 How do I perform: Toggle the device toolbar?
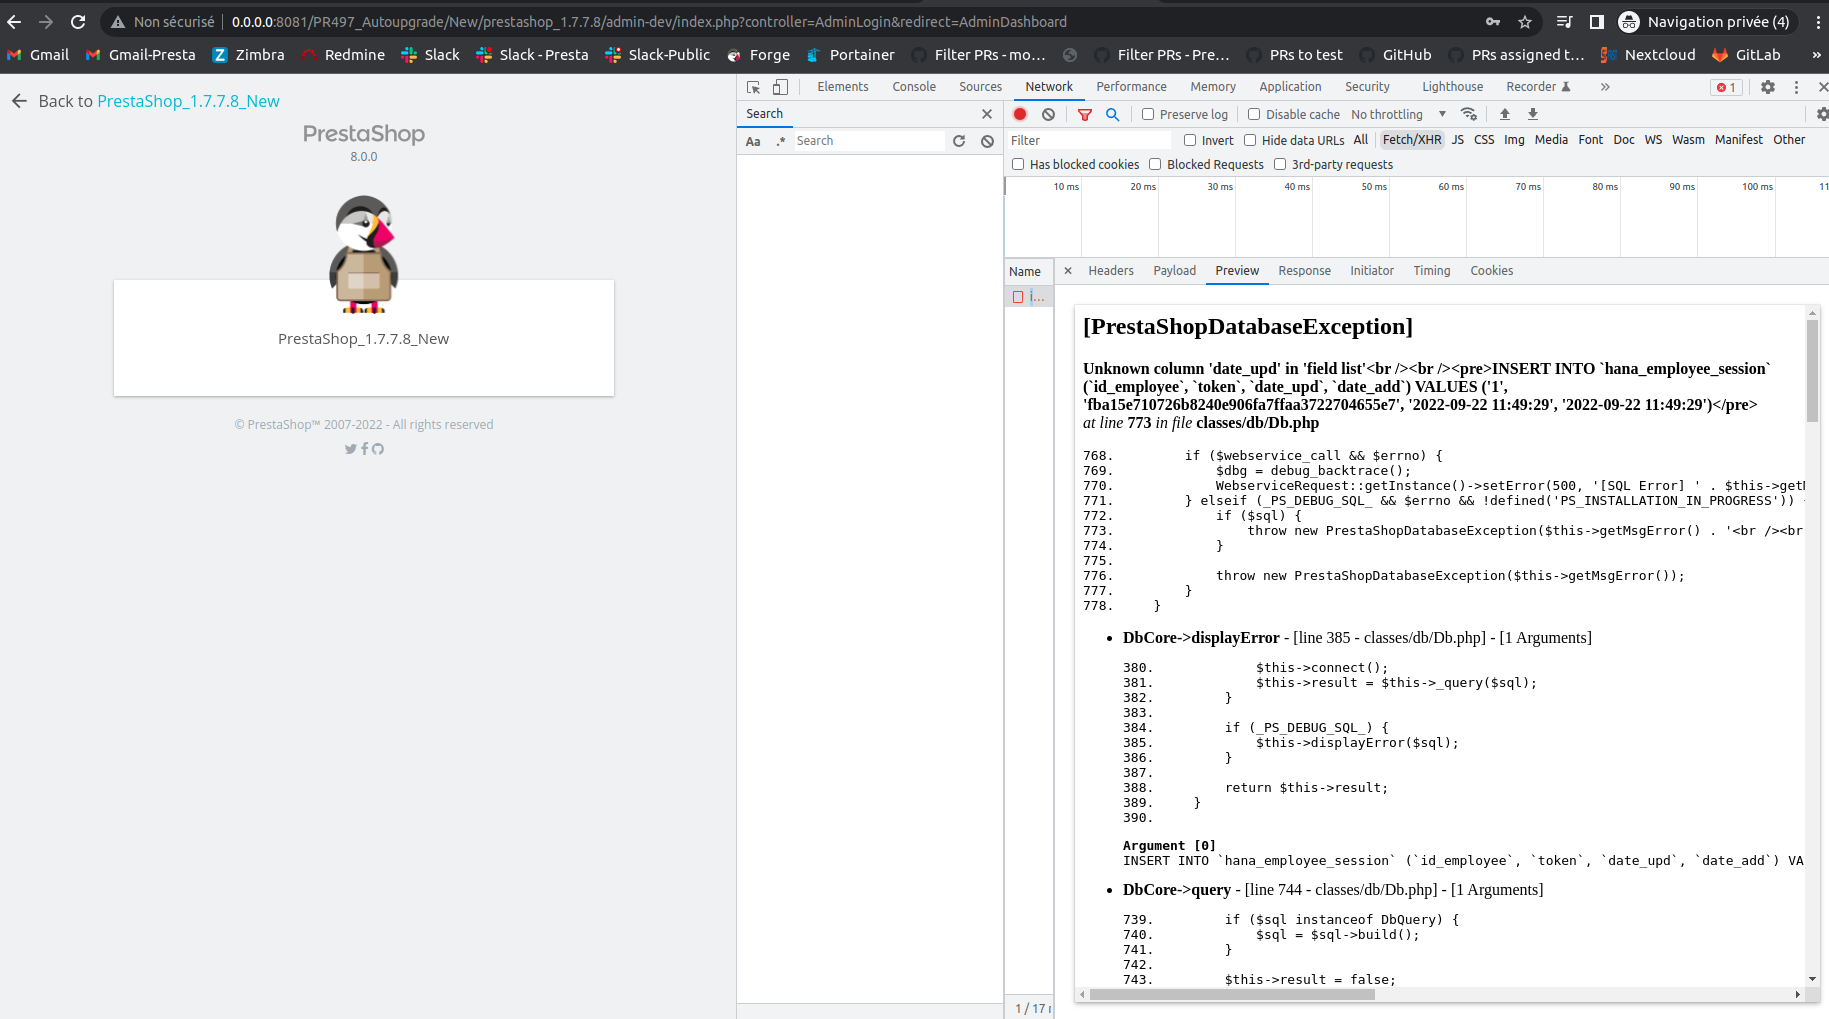click(x=780, y=87)
